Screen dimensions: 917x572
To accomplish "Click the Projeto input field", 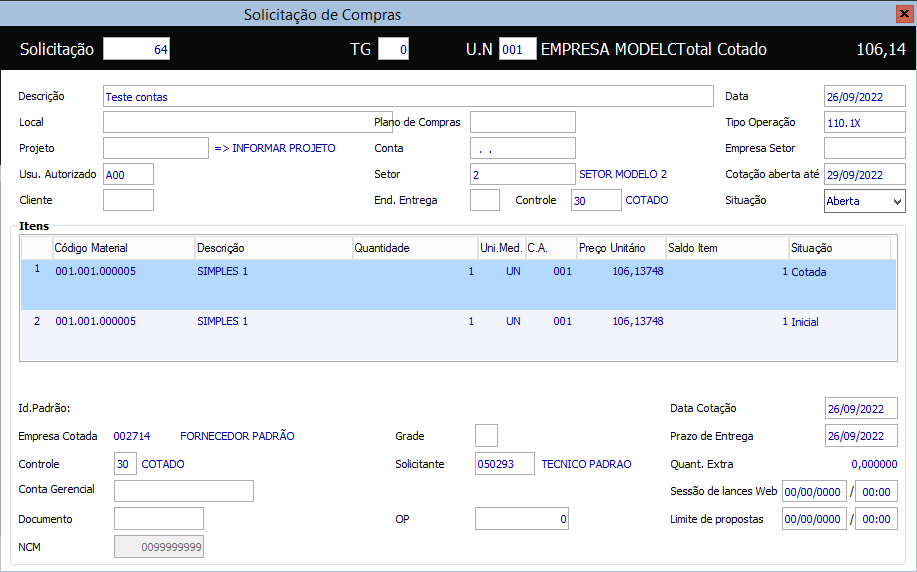I will point(156,148).
